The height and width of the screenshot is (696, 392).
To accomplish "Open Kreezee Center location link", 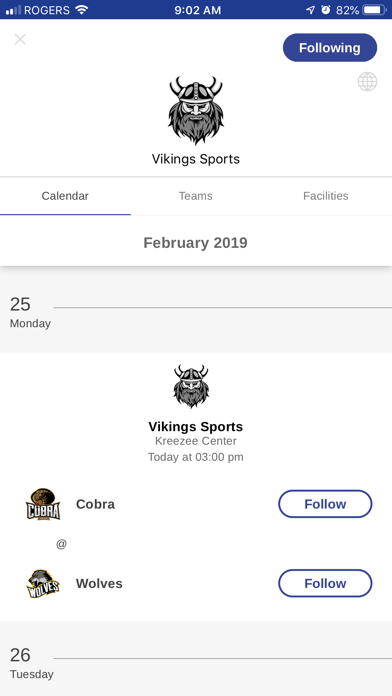I will pos(196,441).
